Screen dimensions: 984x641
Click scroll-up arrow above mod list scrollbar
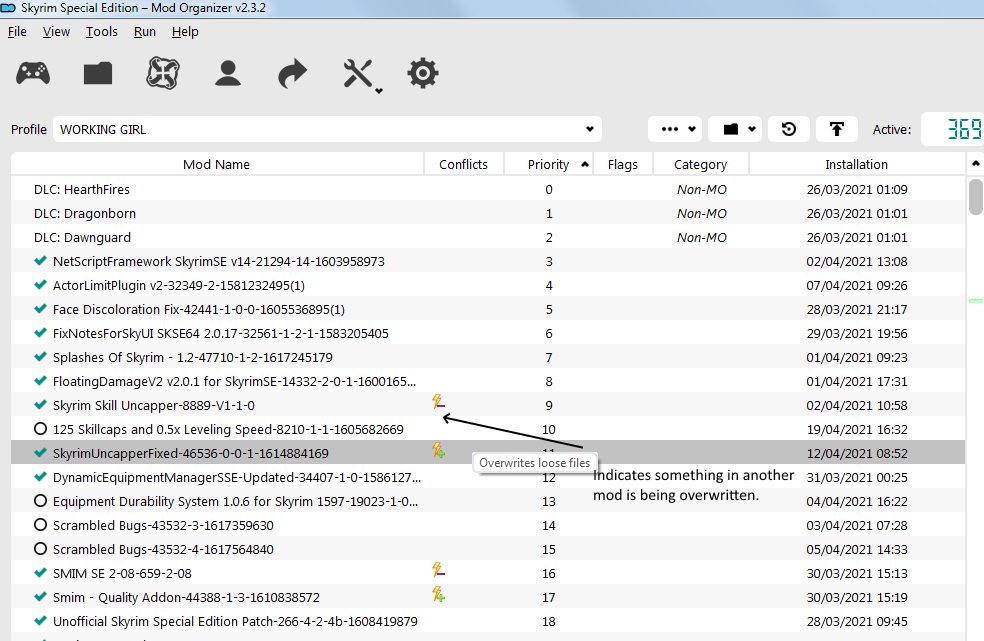(x=975, y=163)
